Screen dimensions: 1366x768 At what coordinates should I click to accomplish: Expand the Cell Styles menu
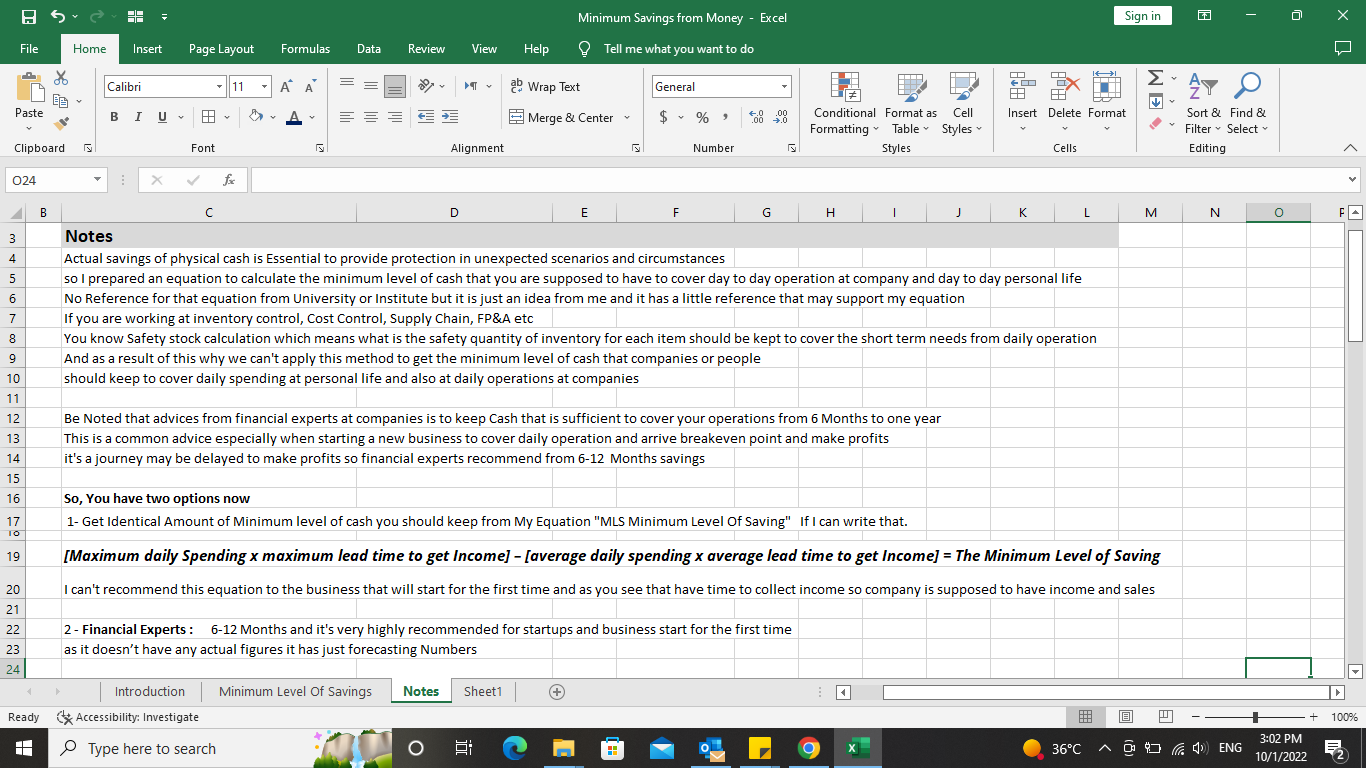(962, 105)
